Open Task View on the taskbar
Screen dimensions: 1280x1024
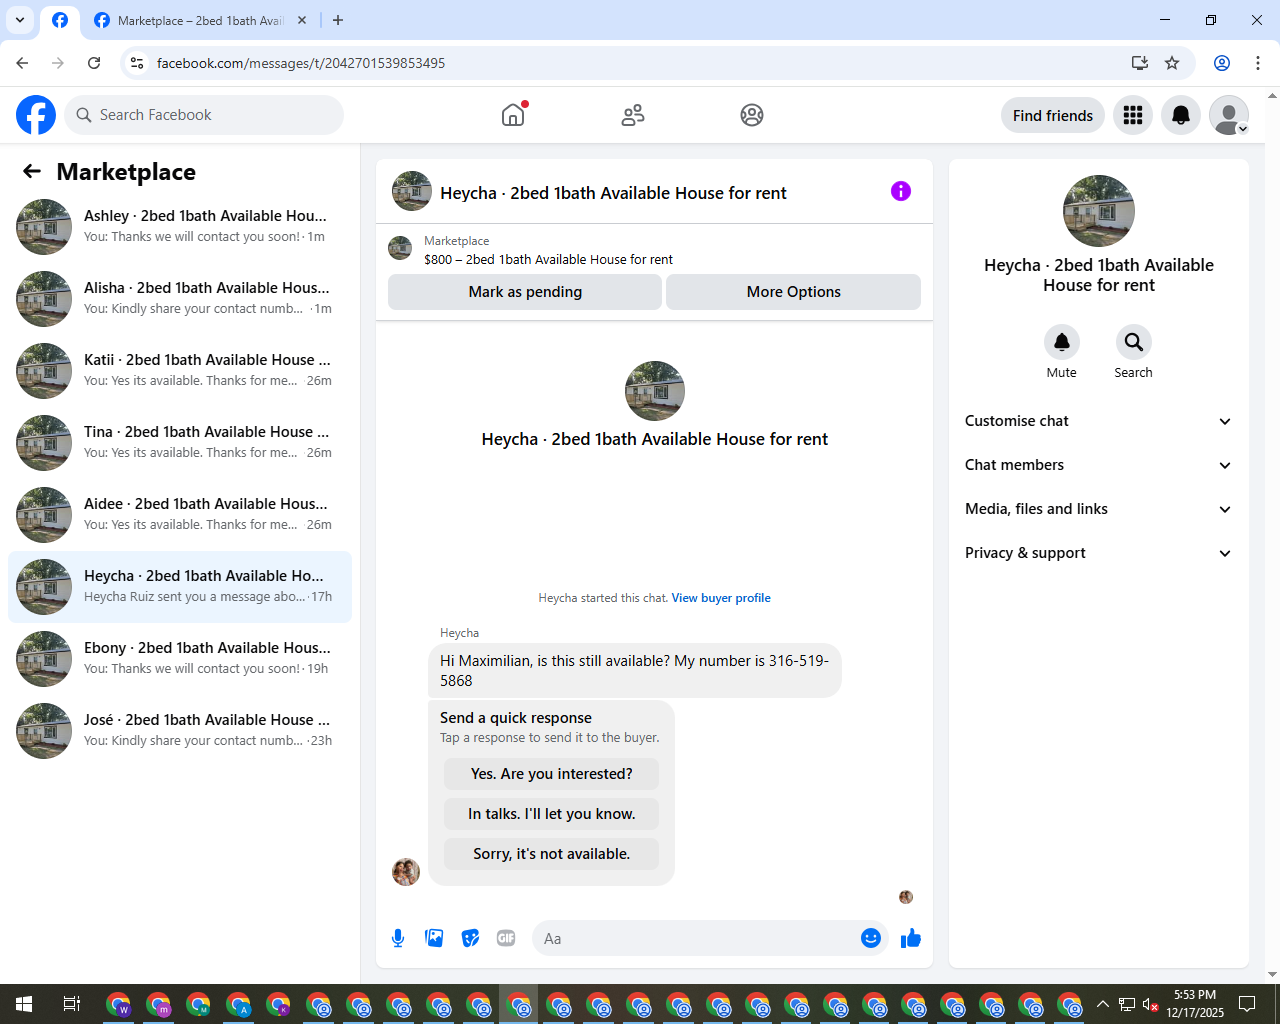(72, 1004)
